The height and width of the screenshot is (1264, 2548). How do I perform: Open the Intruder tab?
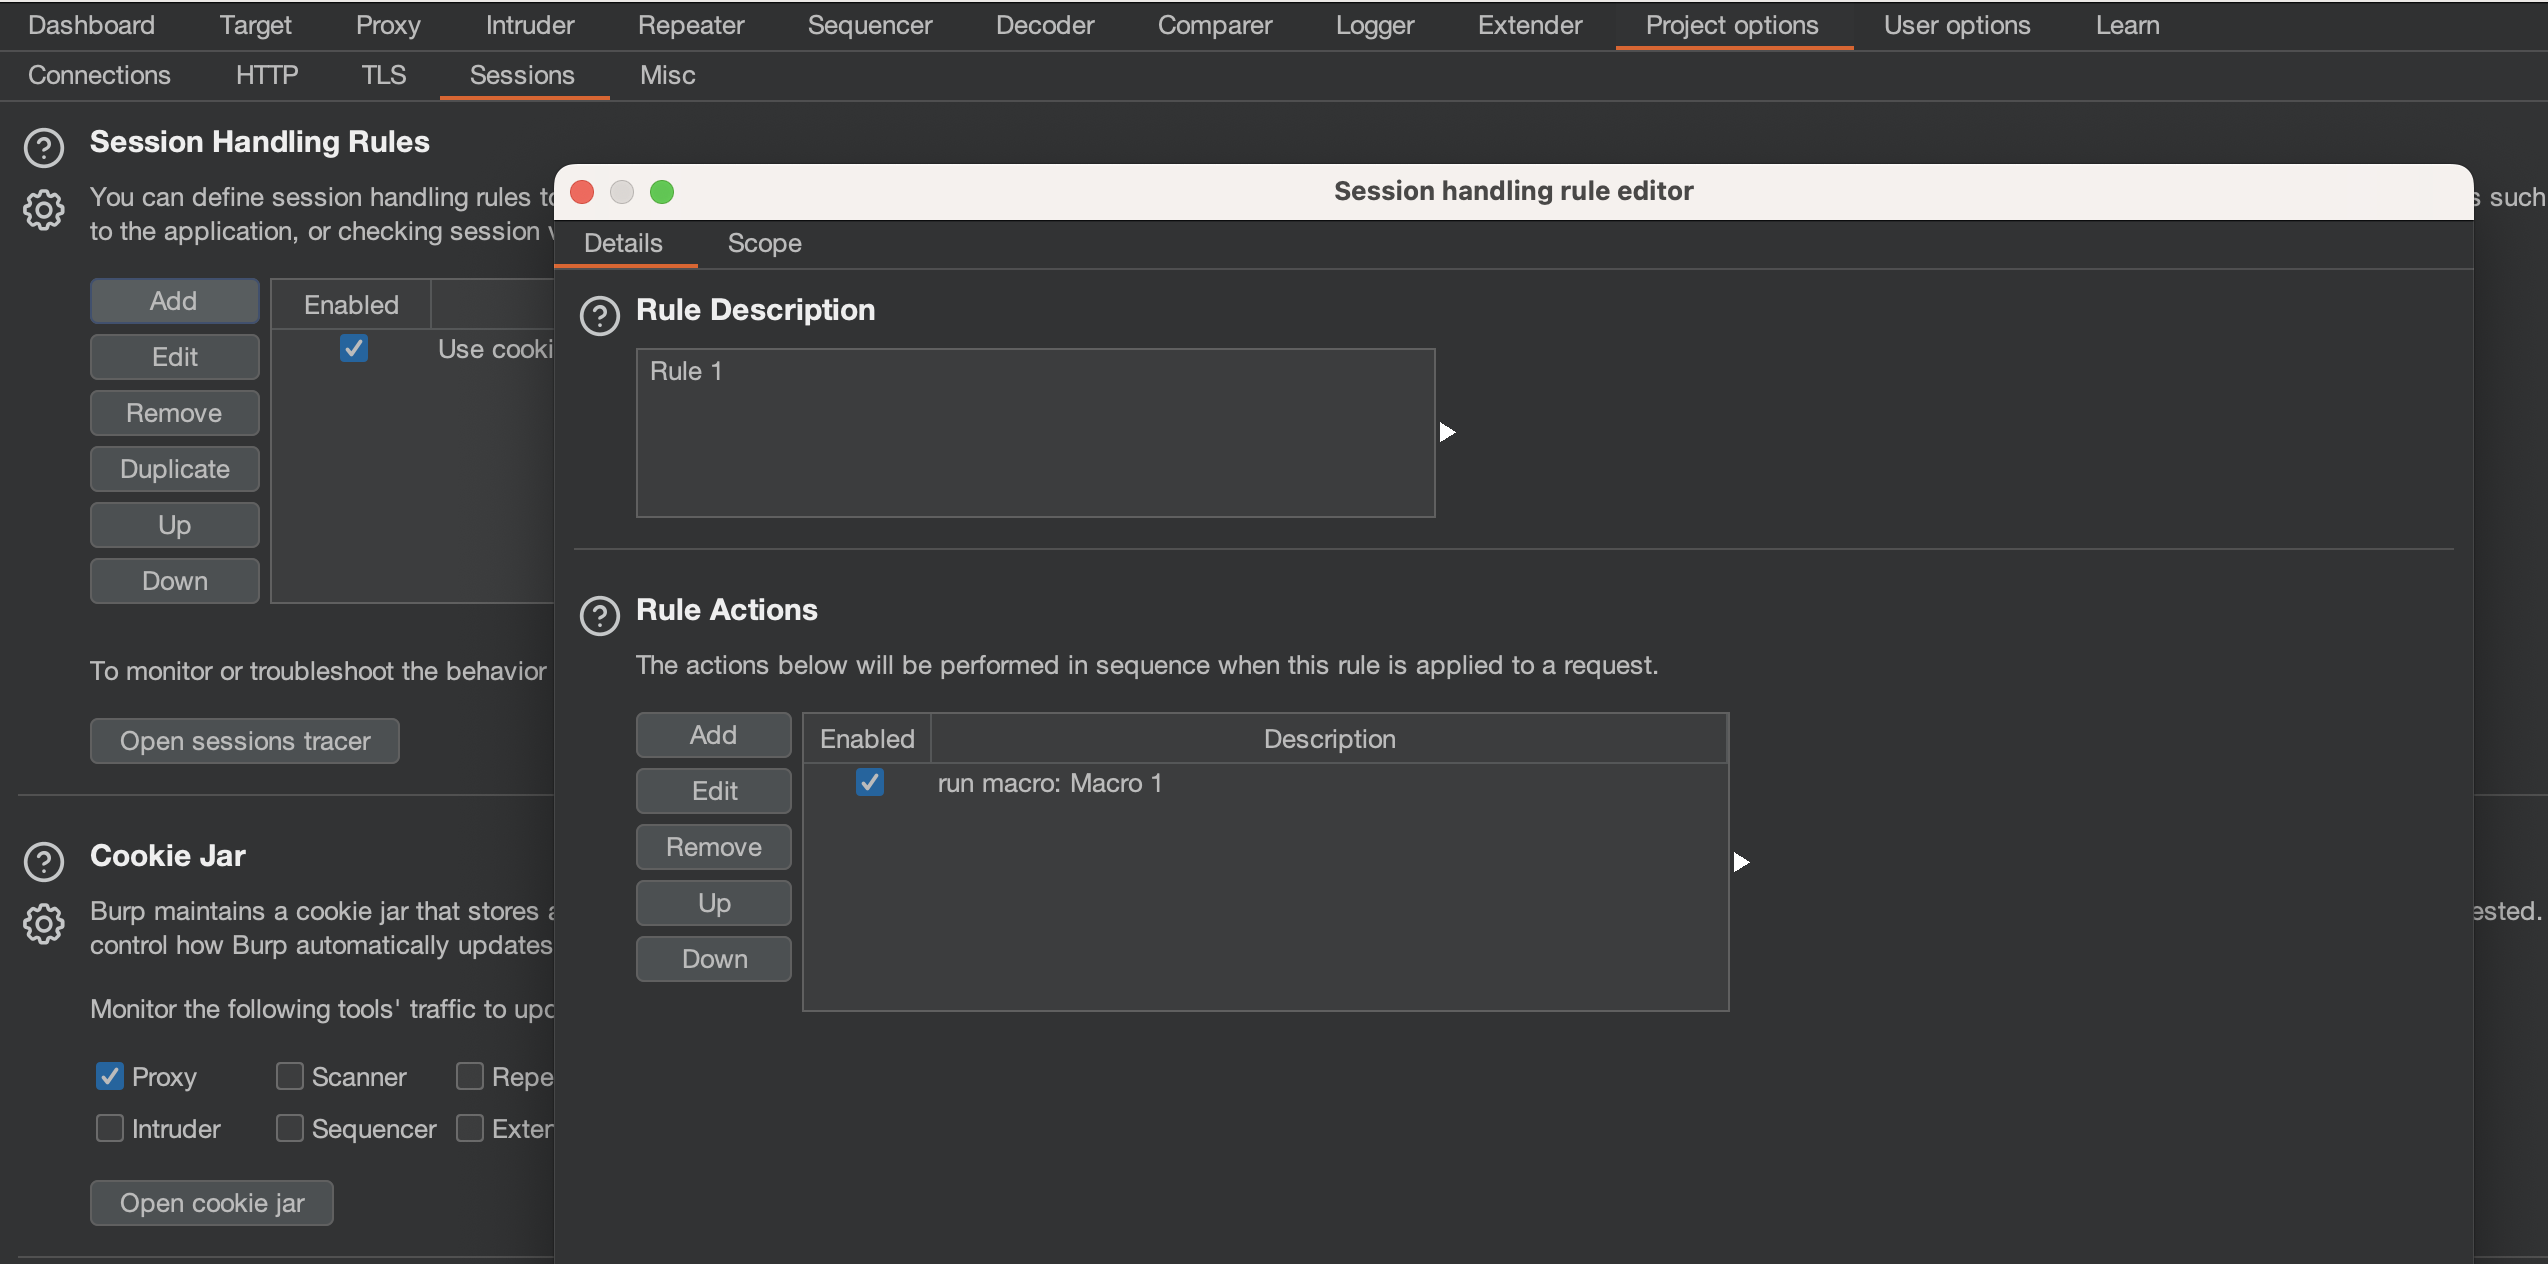click(530, 25)
